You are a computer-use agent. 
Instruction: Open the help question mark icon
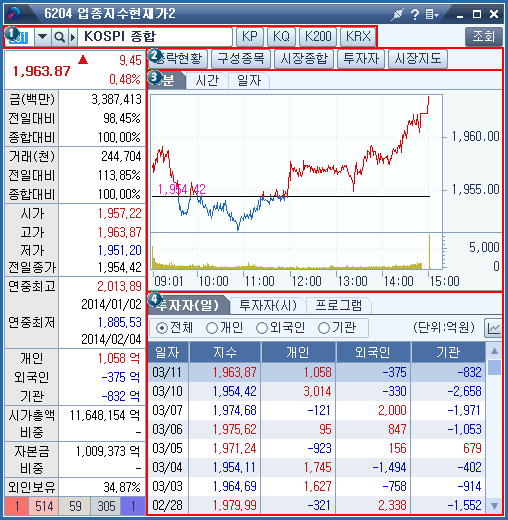tap(415, 14)
